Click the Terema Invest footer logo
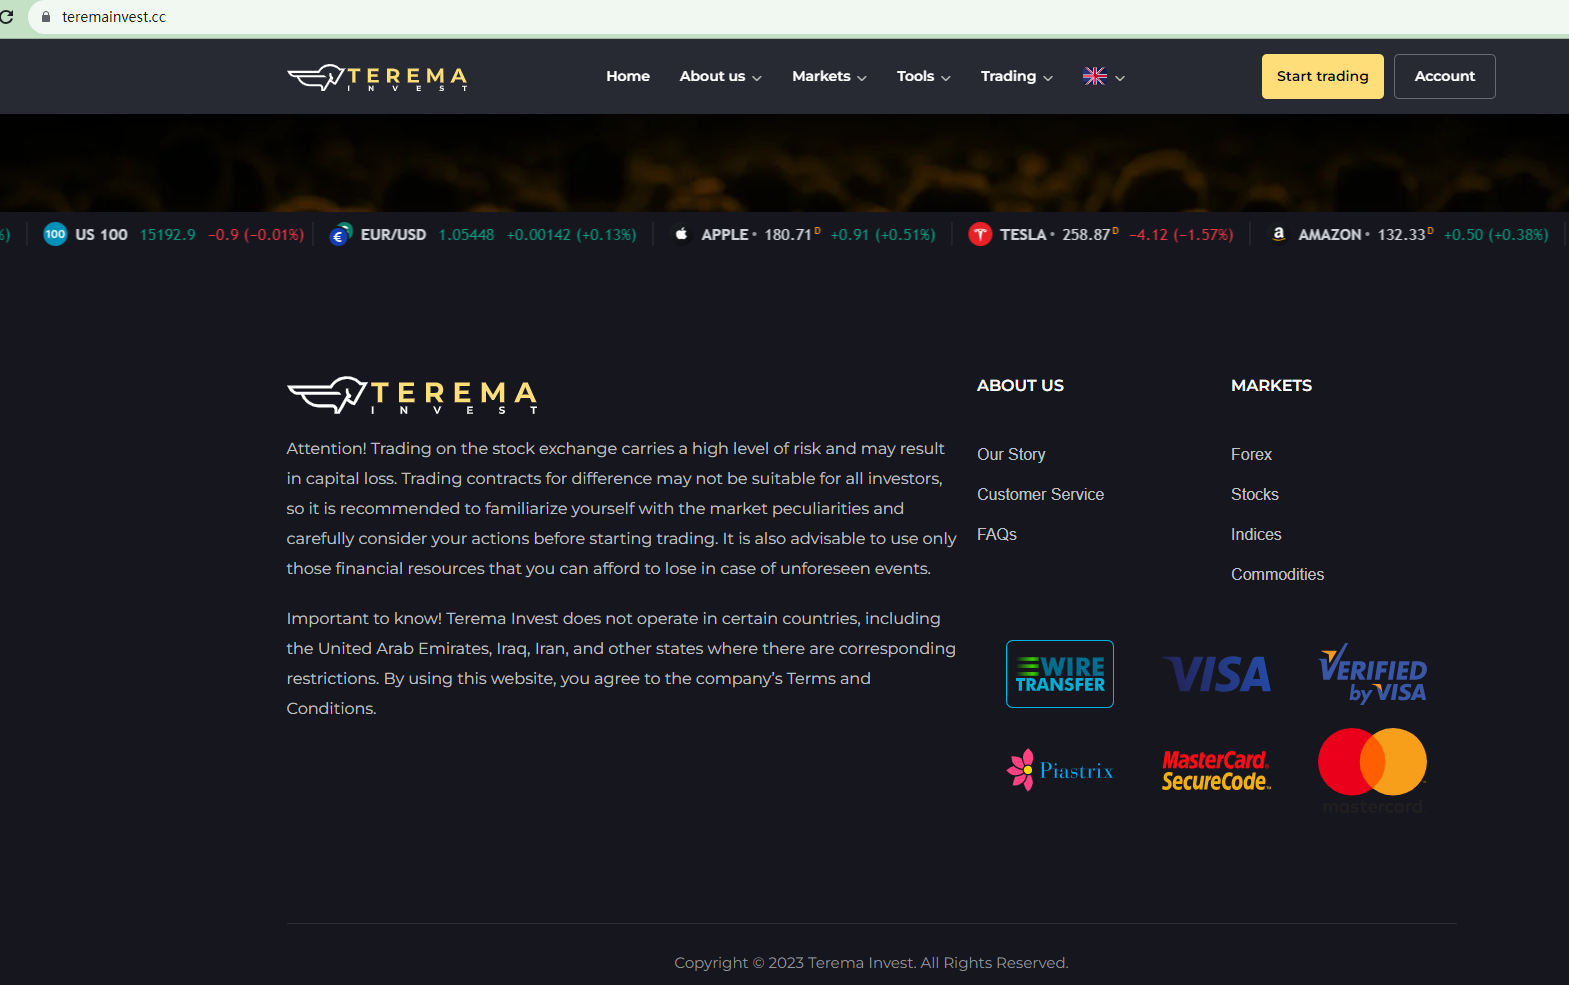This screenshot has height=985, width=1569. pos(412,395)
